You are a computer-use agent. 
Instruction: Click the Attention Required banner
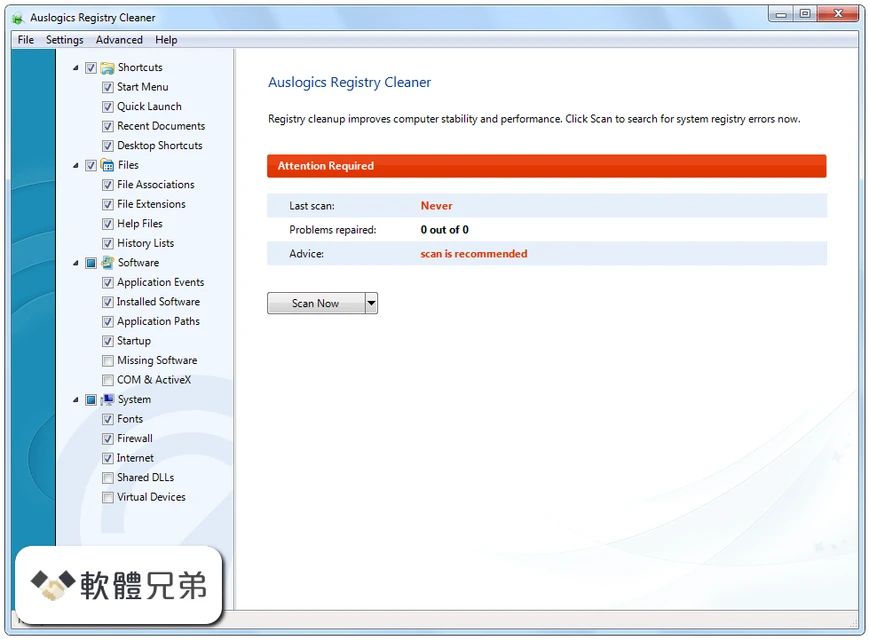(546, 166)
